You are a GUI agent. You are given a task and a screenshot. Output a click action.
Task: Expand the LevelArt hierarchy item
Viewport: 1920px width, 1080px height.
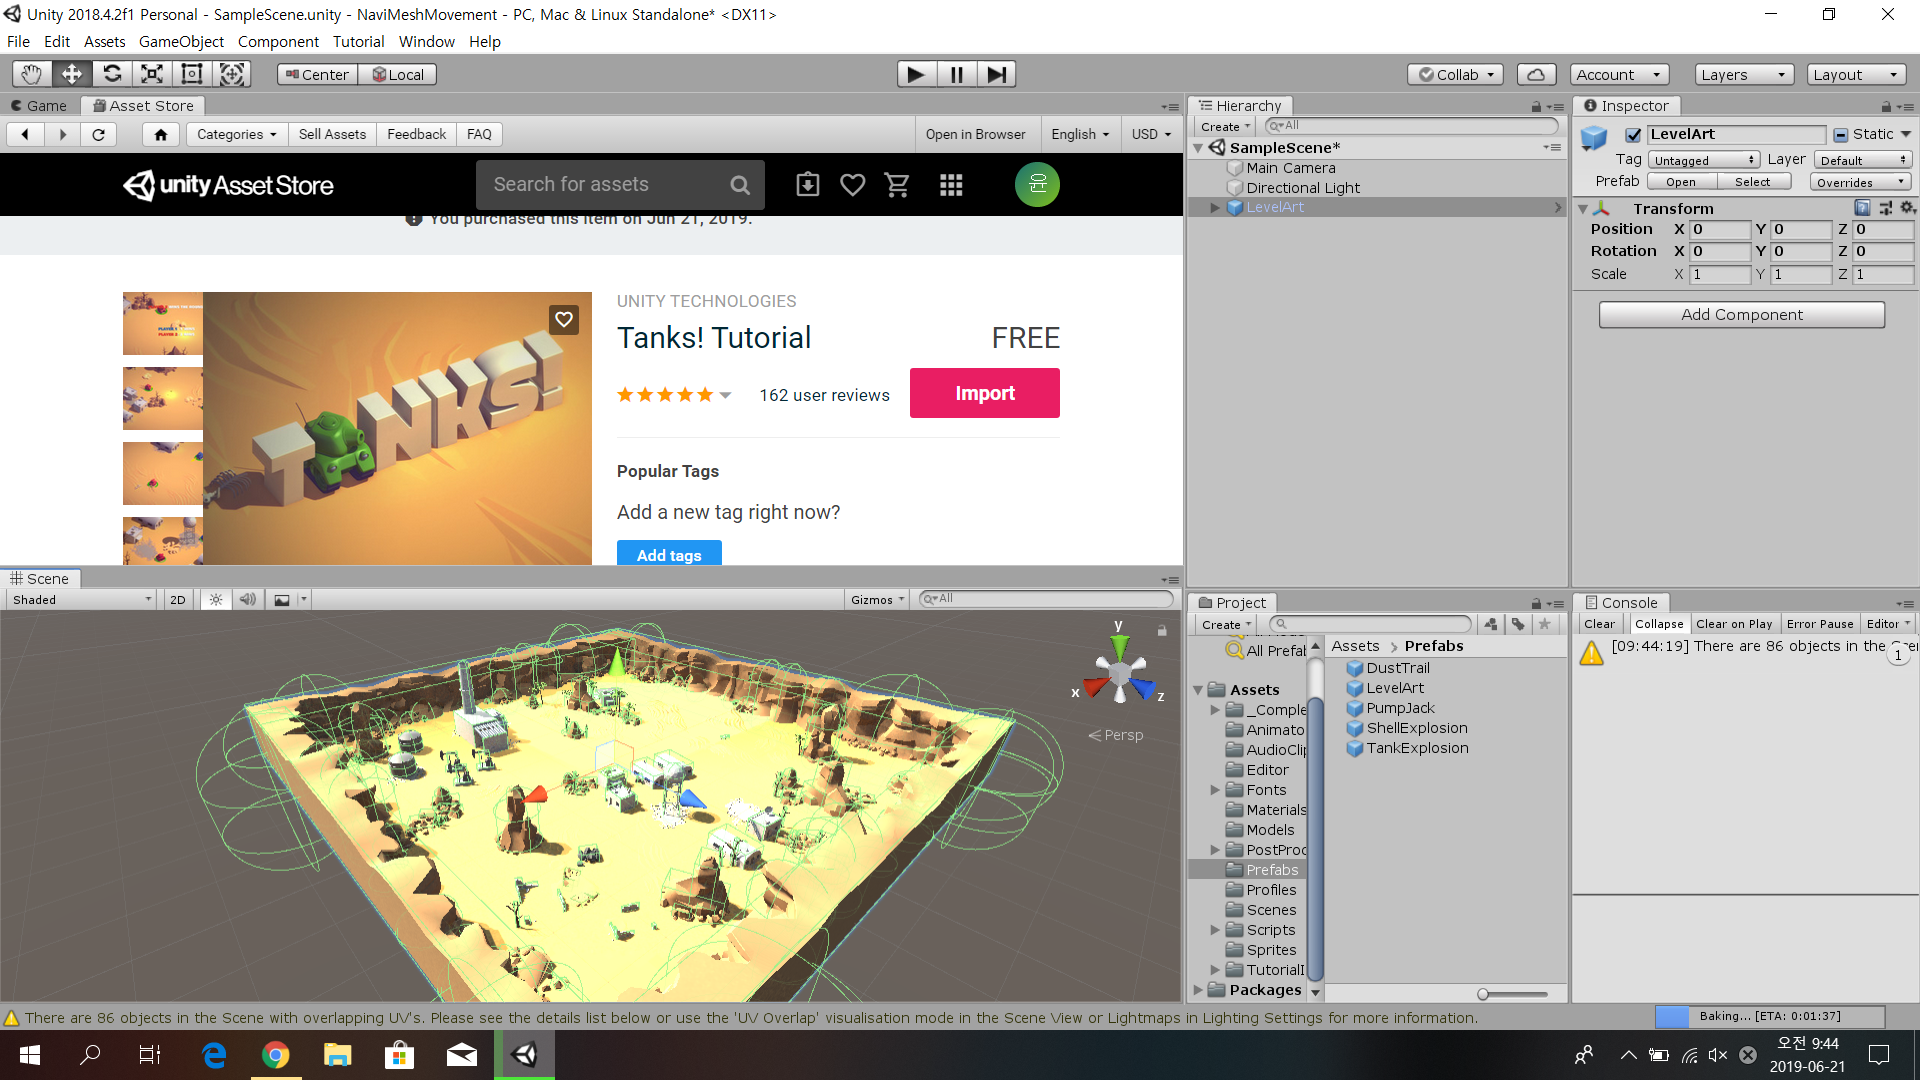(1215, 208)
